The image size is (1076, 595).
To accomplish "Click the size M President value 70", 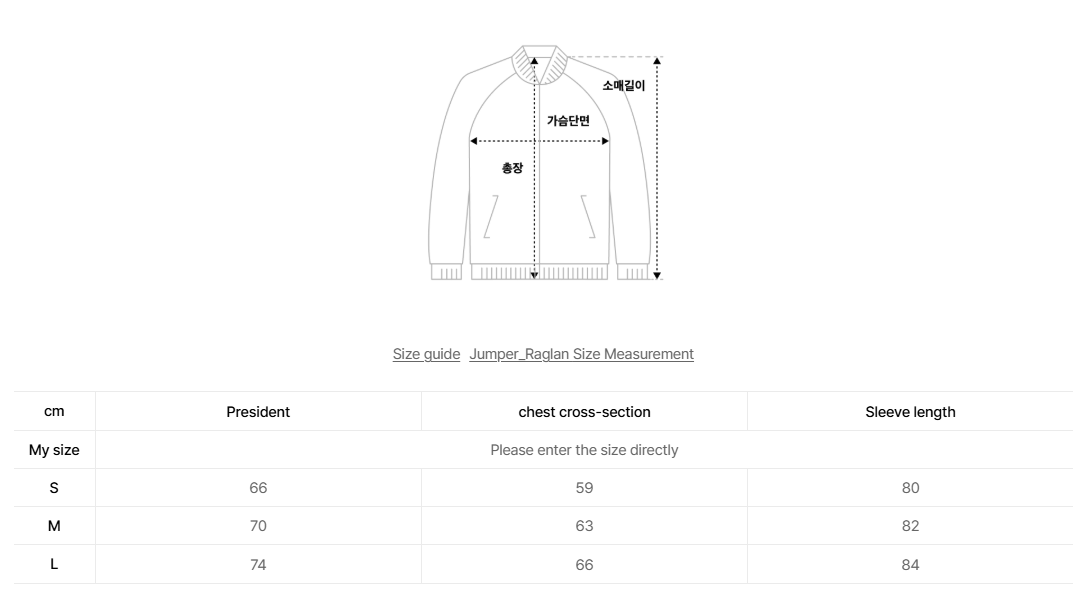I will tap(258, 526).
